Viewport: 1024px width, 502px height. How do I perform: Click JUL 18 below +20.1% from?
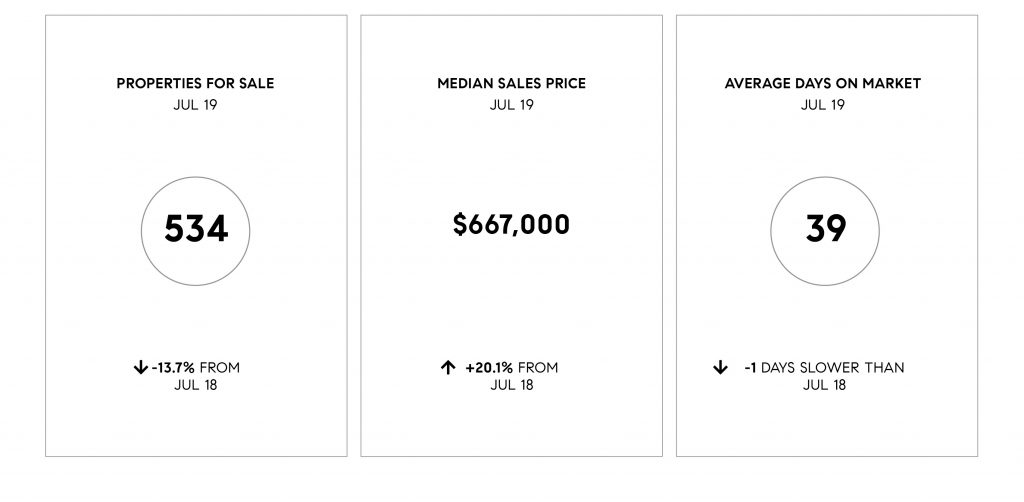511,385
